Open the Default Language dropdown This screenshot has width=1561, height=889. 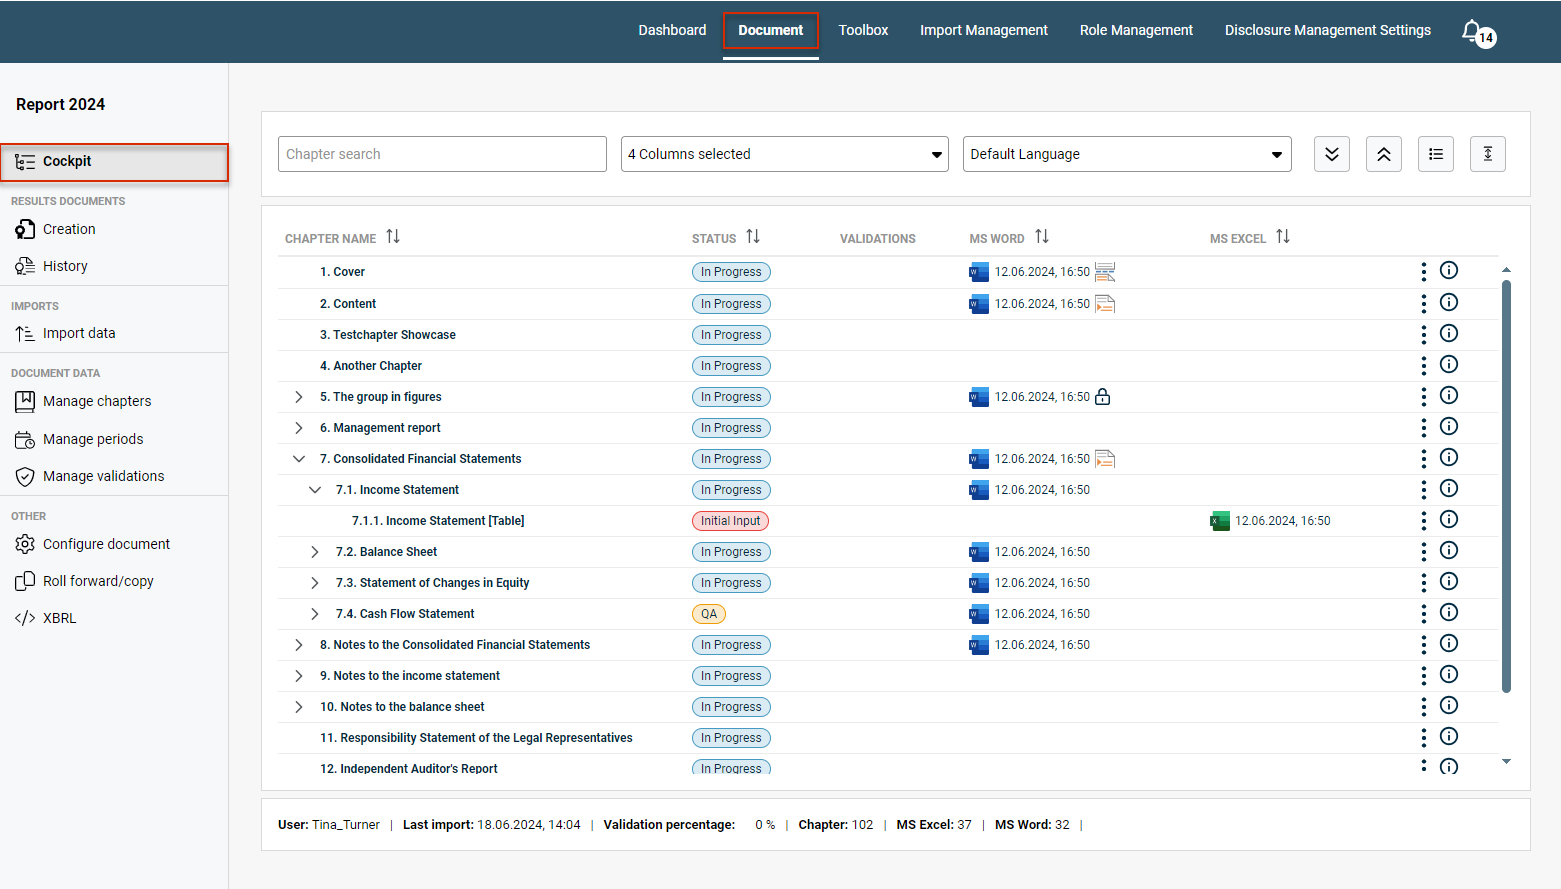[1127, 154]
